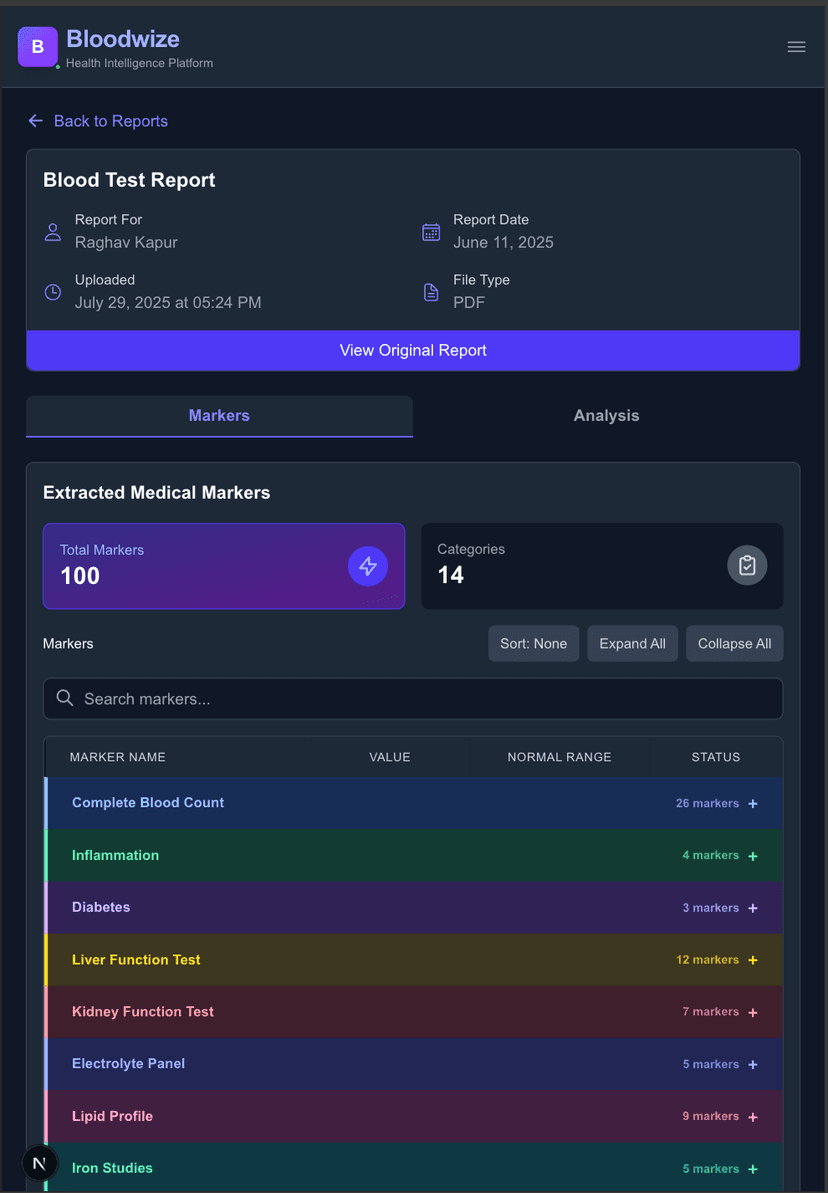Screen dimensions: 828x1193
Task: Click Expand All button
Action: click(632, 644)
